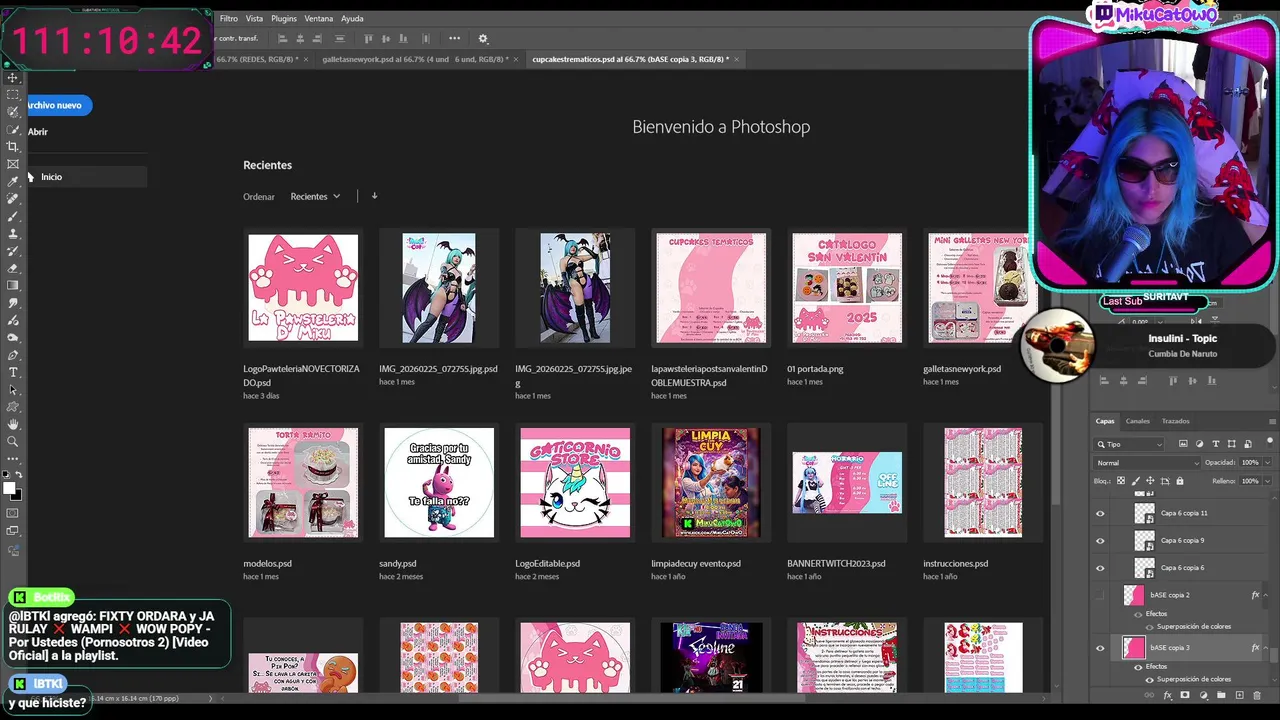Hide layer Capa 6 copia 9
Image resolution: width=1280 pixels, height=720 pixels.
pyautogui.click(x=1100, y=541)
